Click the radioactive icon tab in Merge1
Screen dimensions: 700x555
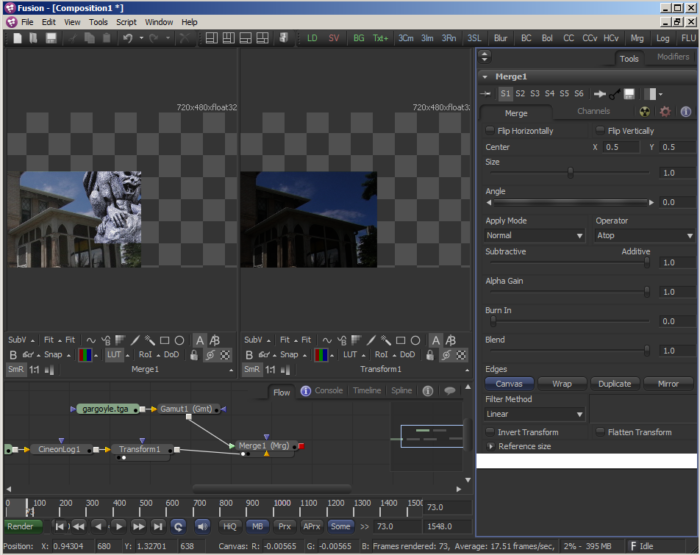point(644,112)
